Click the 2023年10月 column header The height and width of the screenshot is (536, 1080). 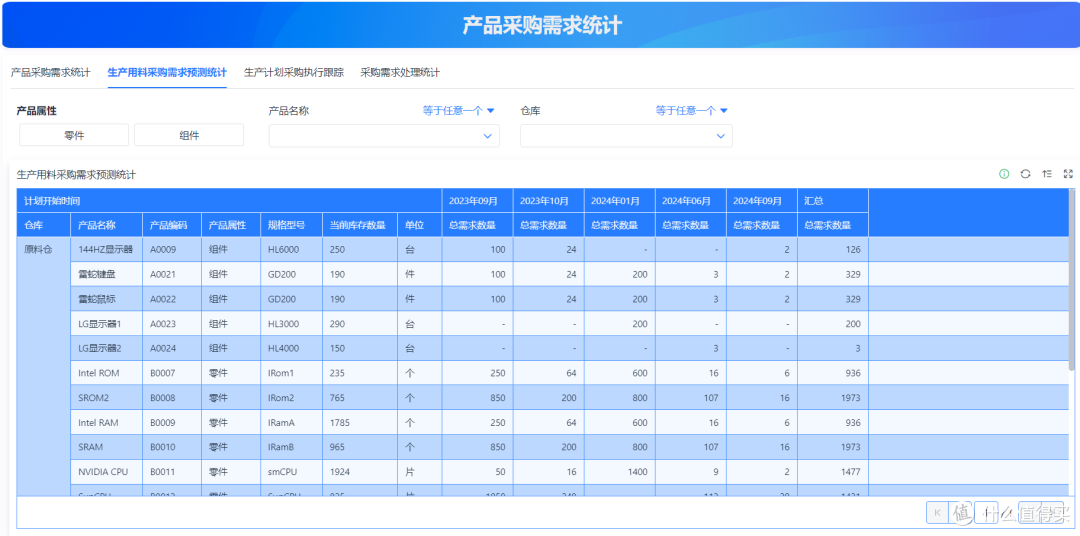click(548, 201)
